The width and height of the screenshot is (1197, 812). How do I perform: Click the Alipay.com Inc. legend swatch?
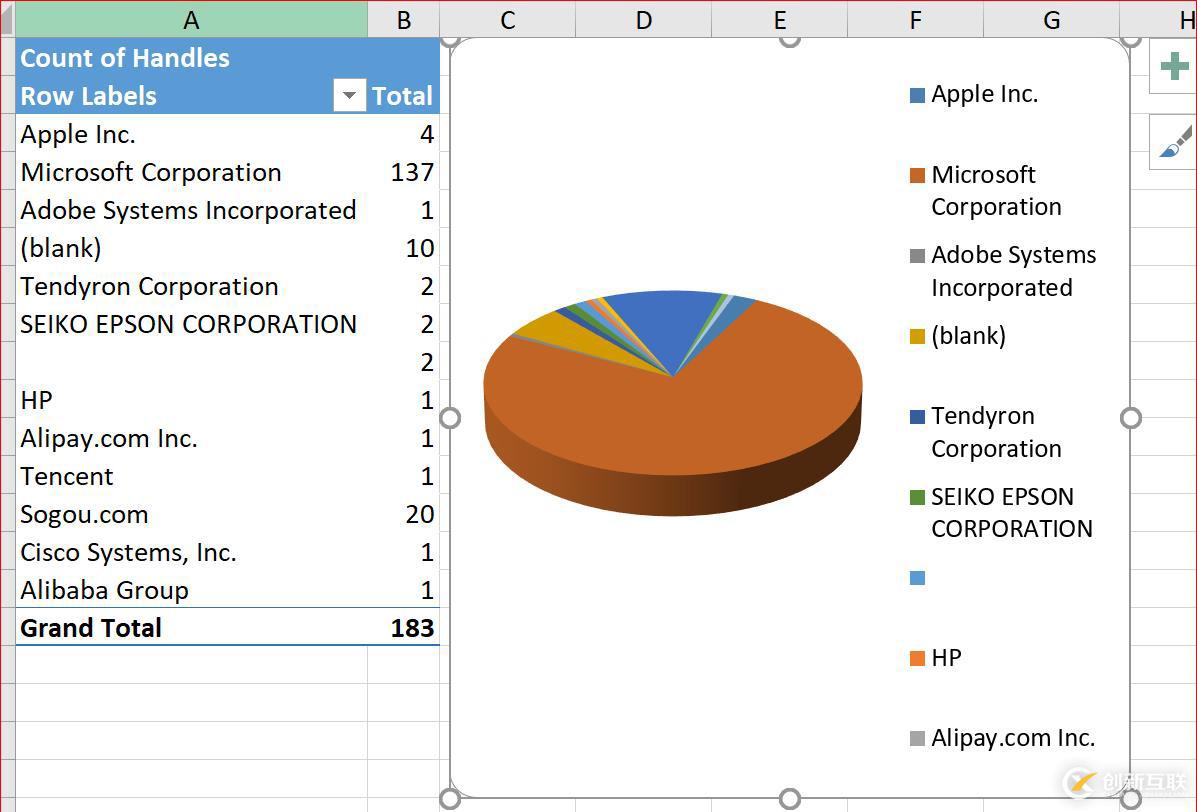click(x=918, y=739)
